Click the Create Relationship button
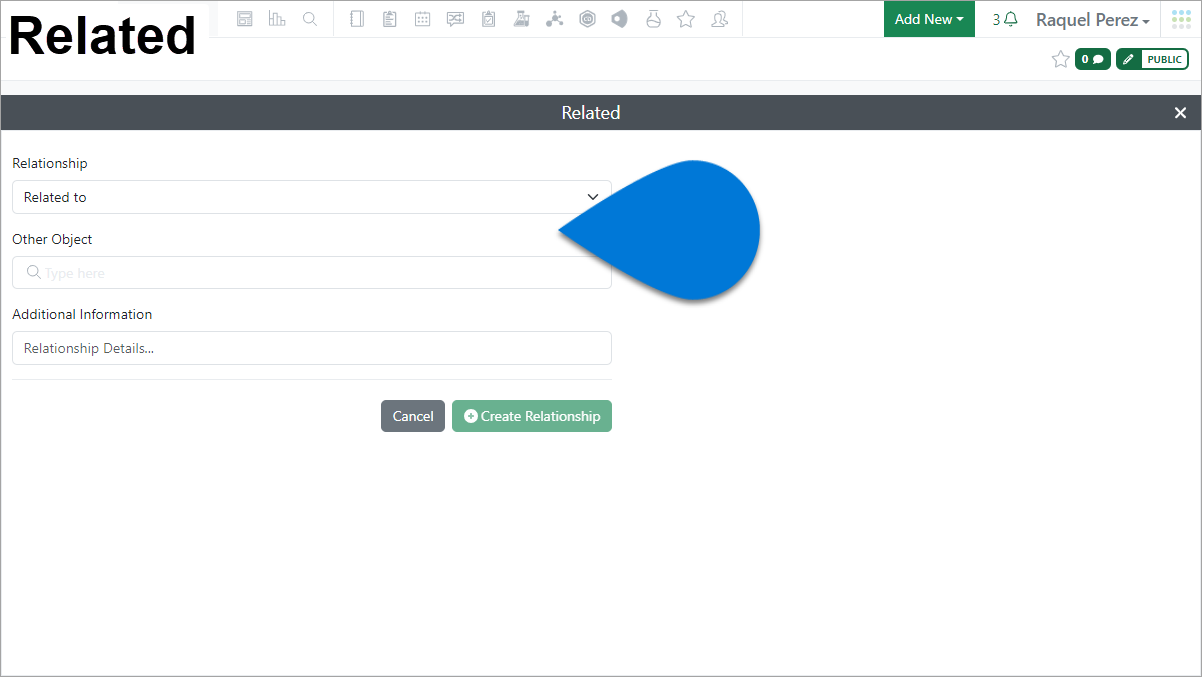 532,416
